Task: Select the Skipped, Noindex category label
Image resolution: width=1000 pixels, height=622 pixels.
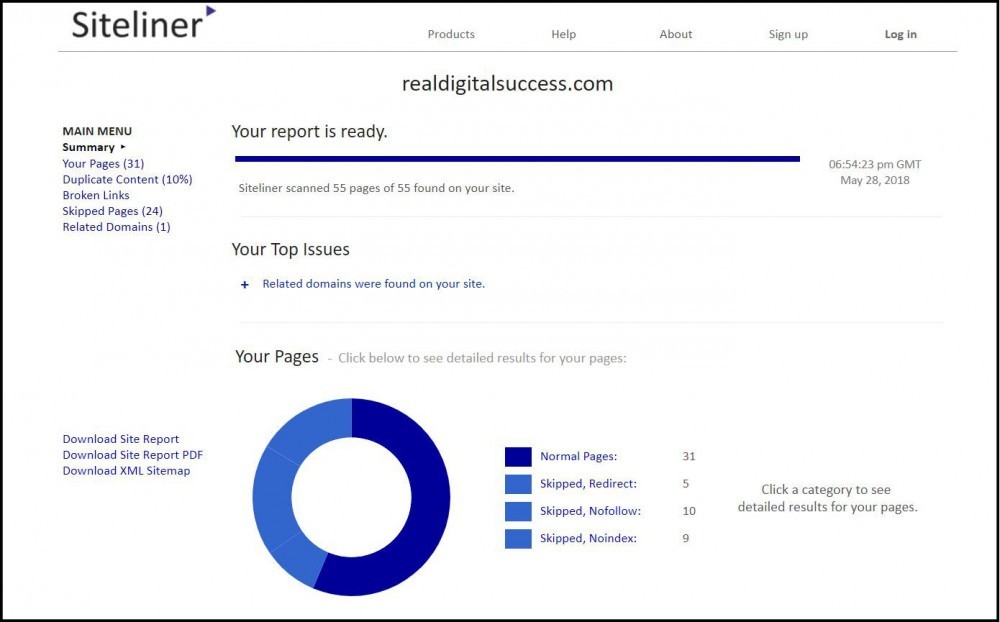Action: pos(588,538)
